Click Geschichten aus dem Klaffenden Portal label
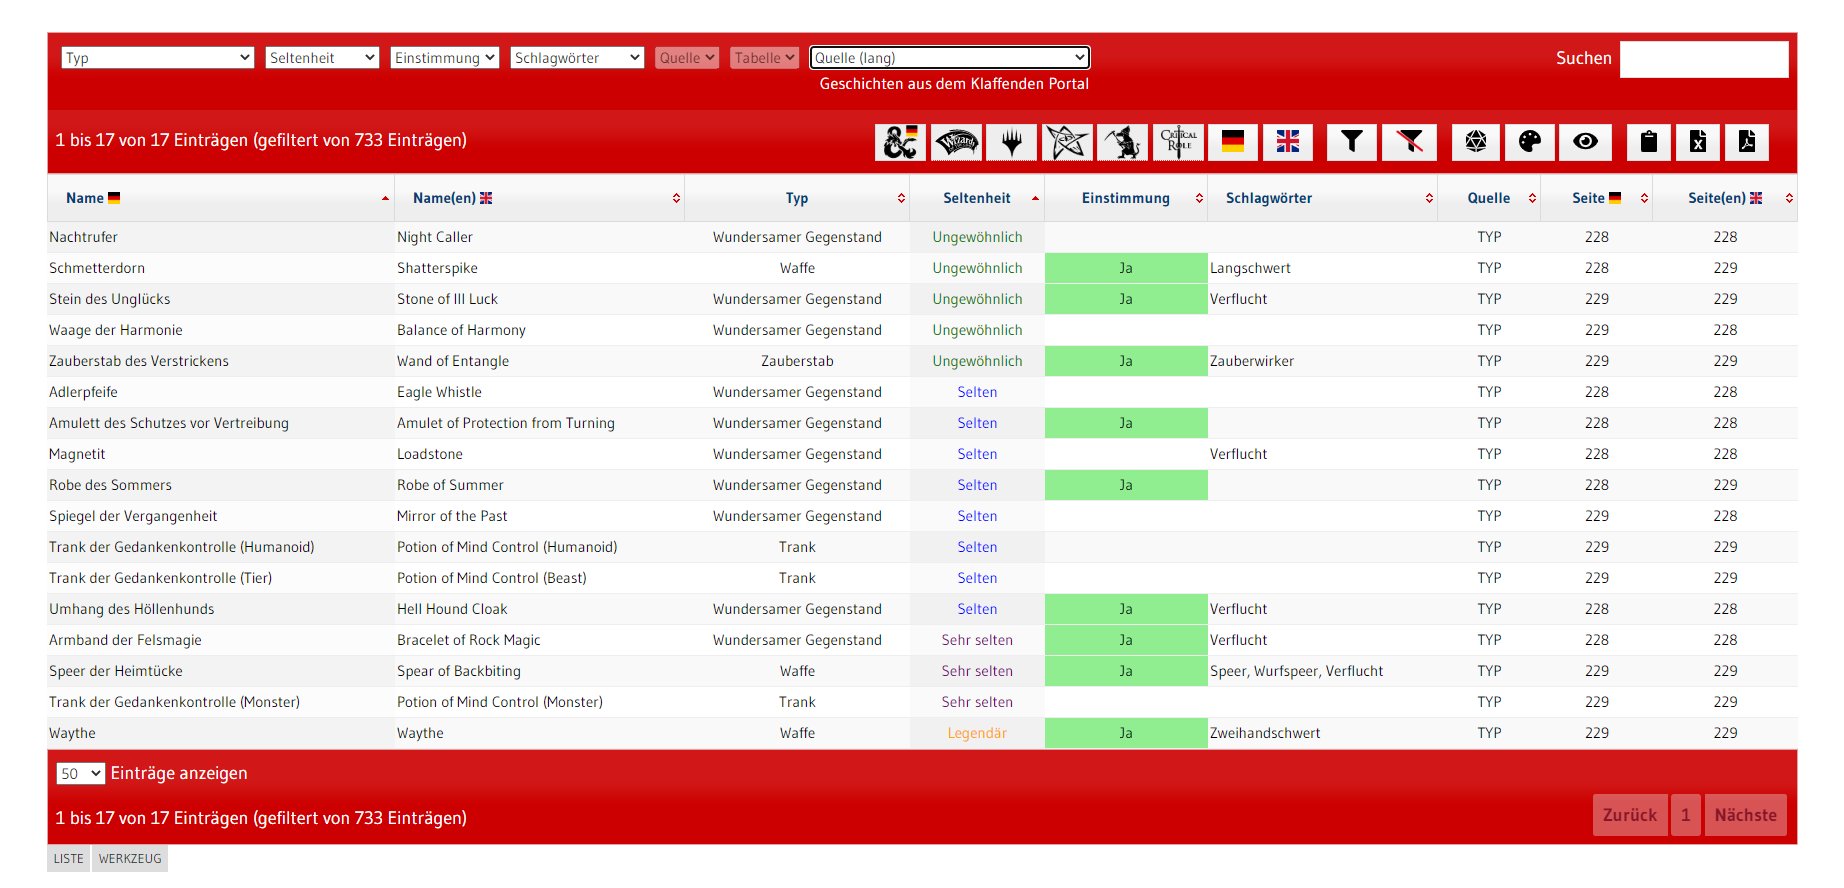The image size is (1844, 888). tap(954, 84)
